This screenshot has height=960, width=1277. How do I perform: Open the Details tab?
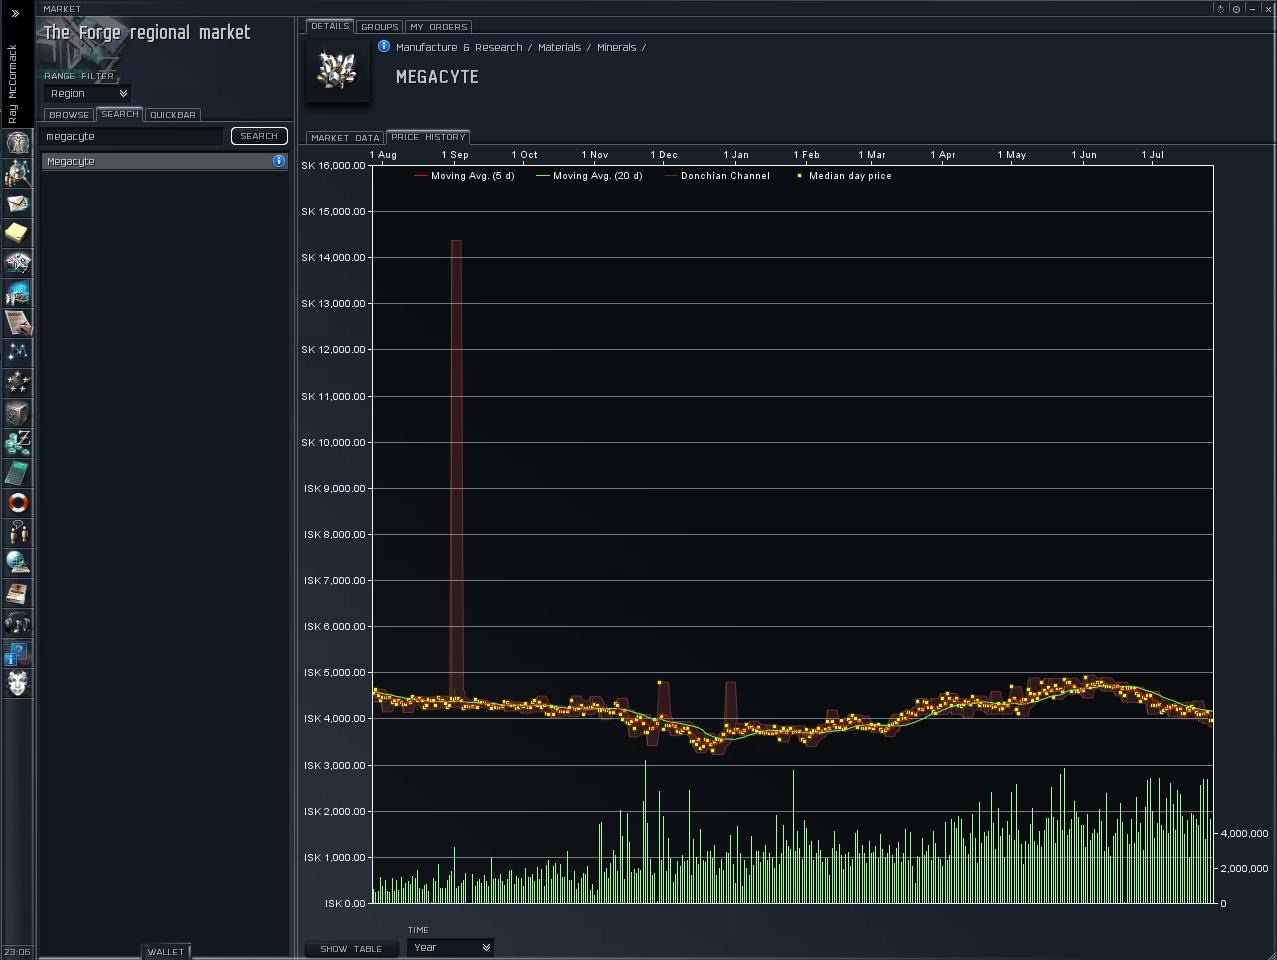pyautogui.click(x=330, y=26)
